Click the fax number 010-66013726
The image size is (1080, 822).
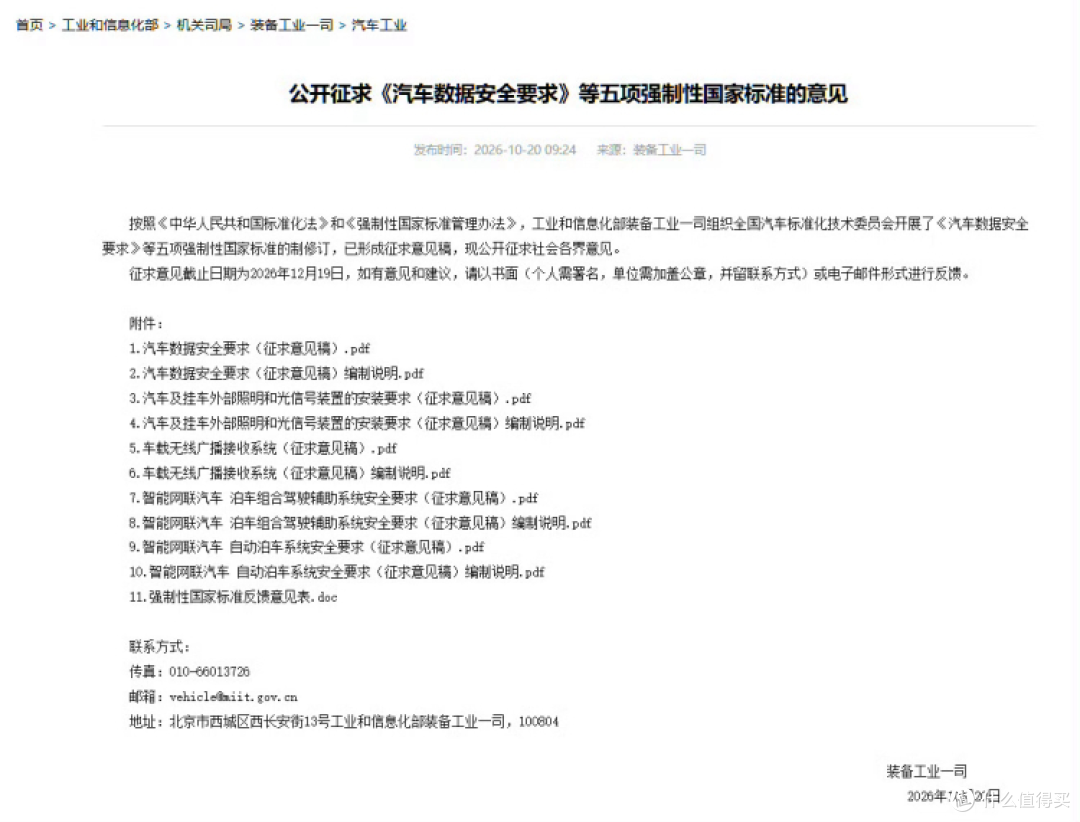209,672
